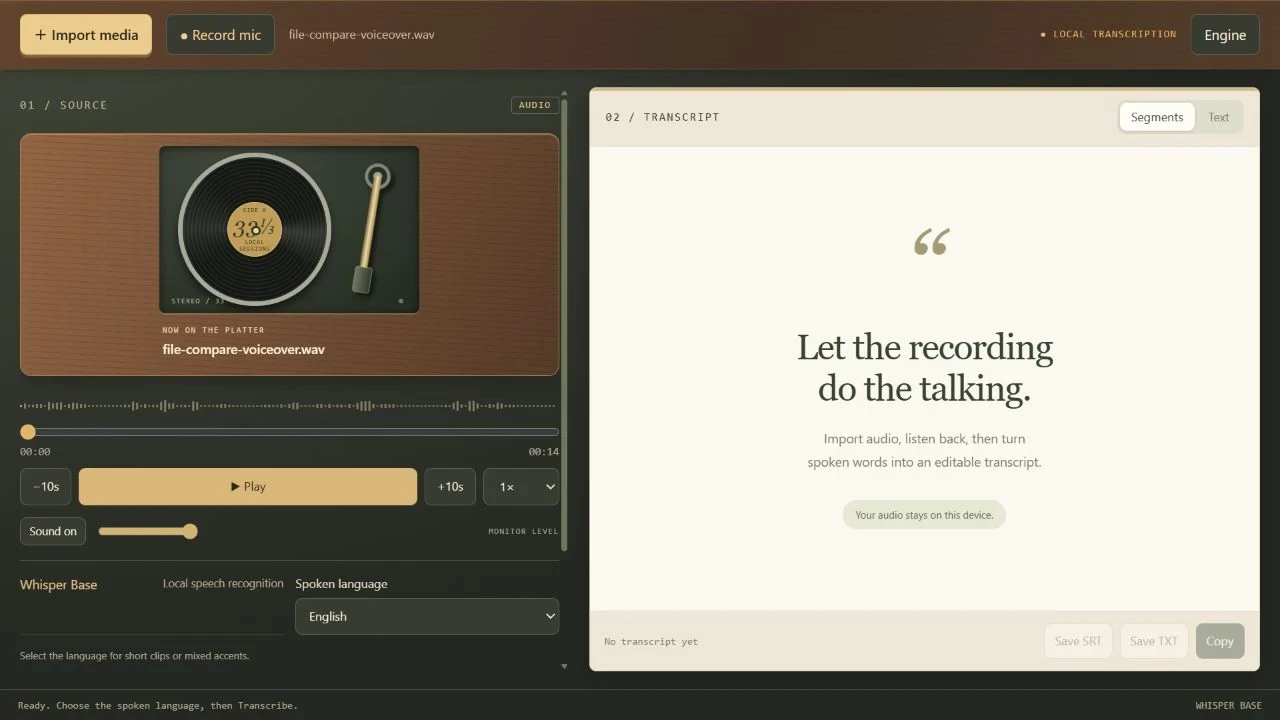Open the Engine settings button
The width and height of the screenshot is (1280, 720).
1225,35
